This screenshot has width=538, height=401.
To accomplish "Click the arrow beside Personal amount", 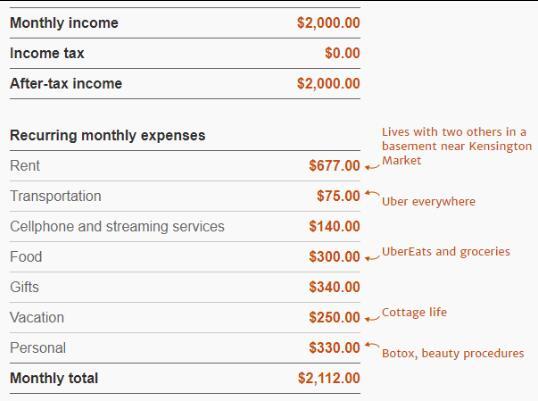I will tap(372, 345).
